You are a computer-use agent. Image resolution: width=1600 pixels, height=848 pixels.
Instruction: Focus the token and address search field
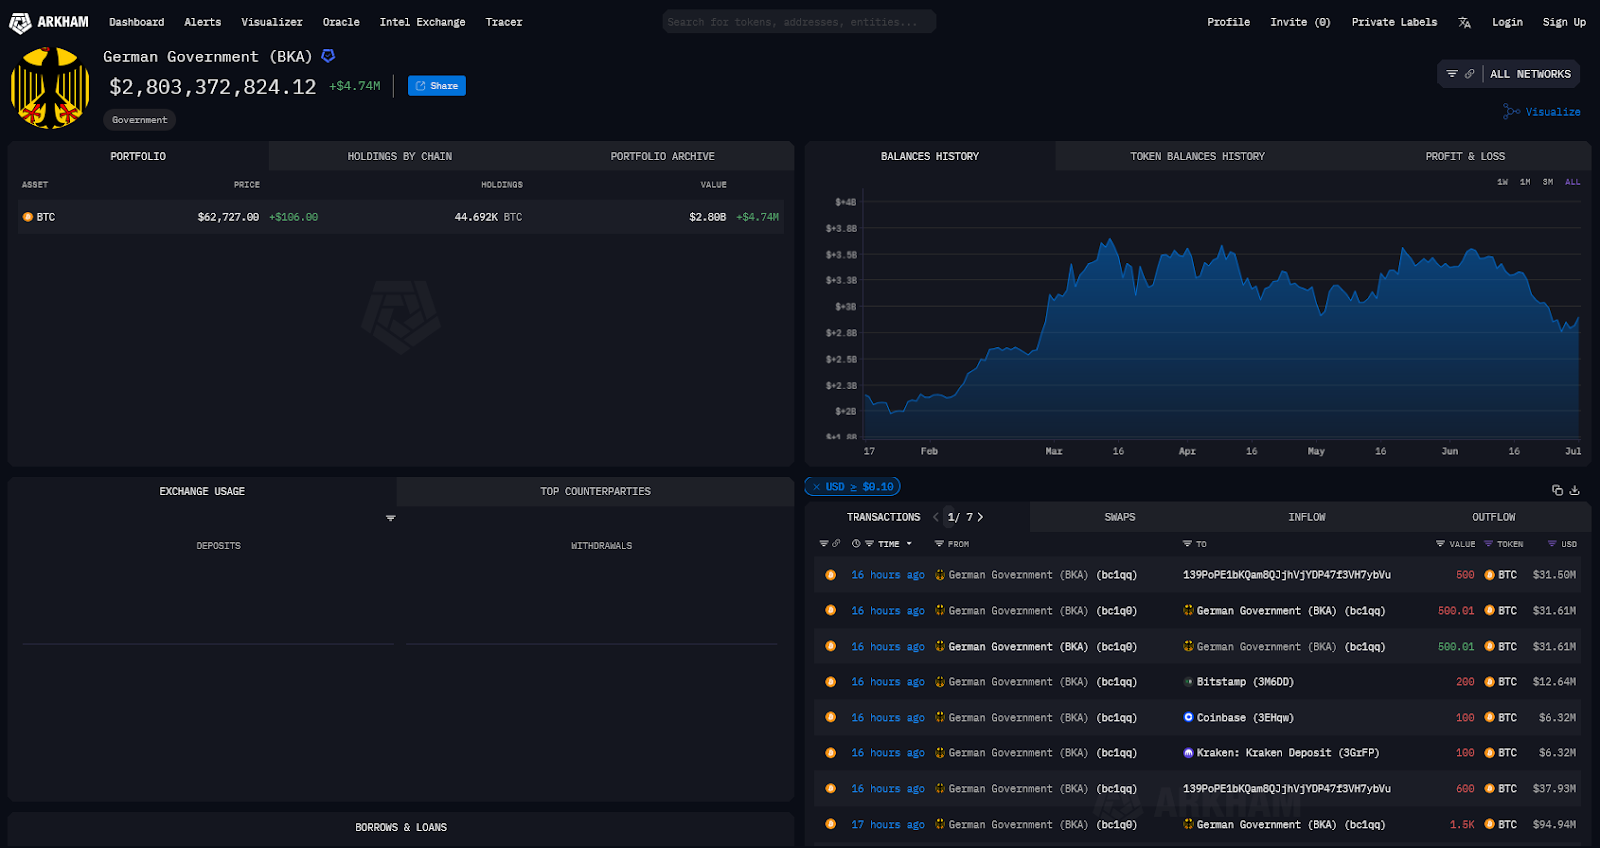(x=799, y=22)
